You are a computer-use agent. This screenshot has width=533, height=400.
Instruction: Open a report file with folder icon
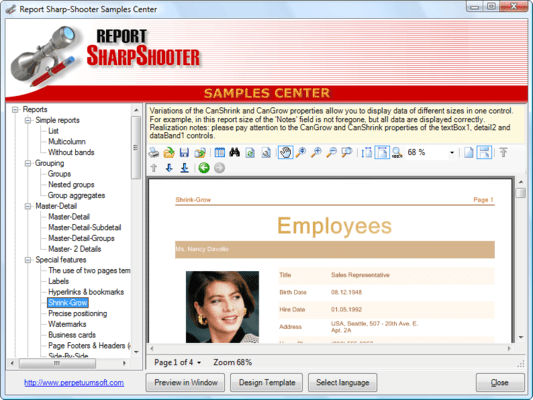tap(169, 153)
